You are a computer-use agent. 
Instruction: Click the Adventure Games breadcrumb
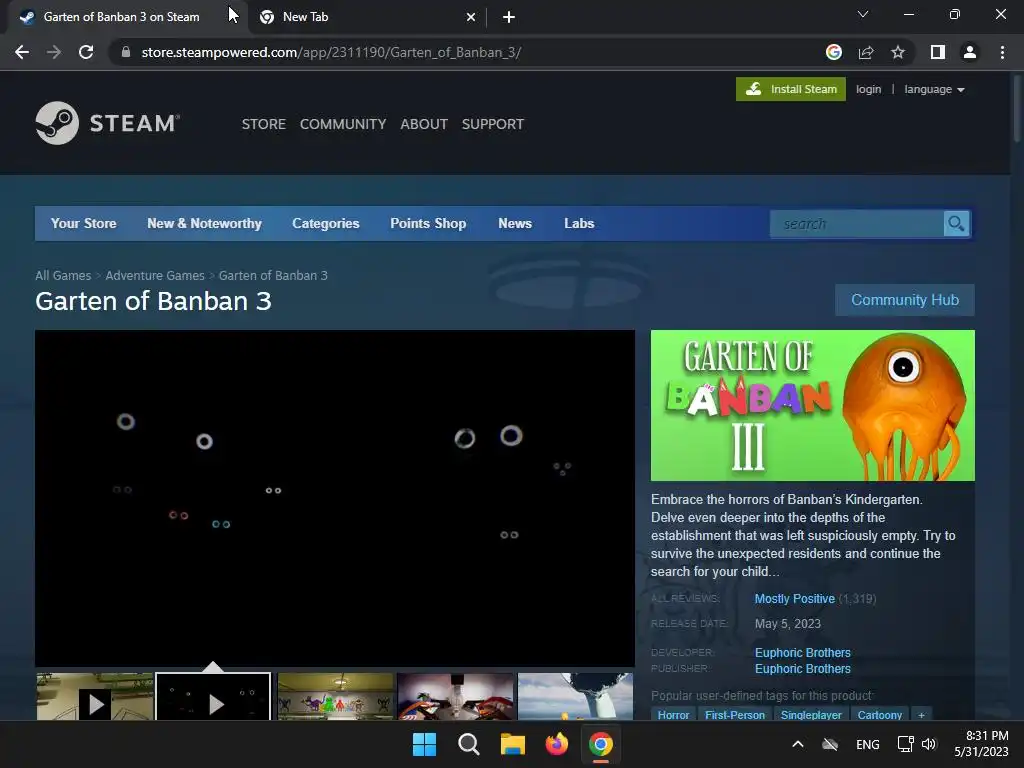tap(155, 276)
